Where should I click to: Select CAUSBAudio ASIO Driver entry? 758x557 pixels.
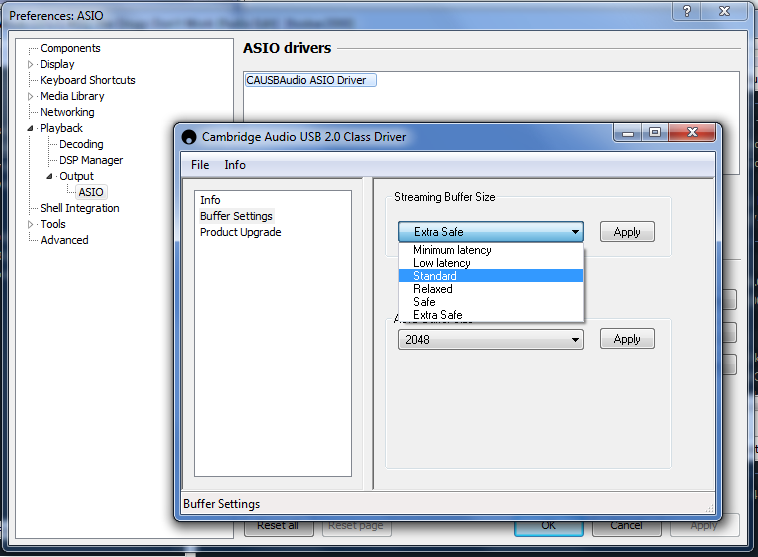click(311, 80)
